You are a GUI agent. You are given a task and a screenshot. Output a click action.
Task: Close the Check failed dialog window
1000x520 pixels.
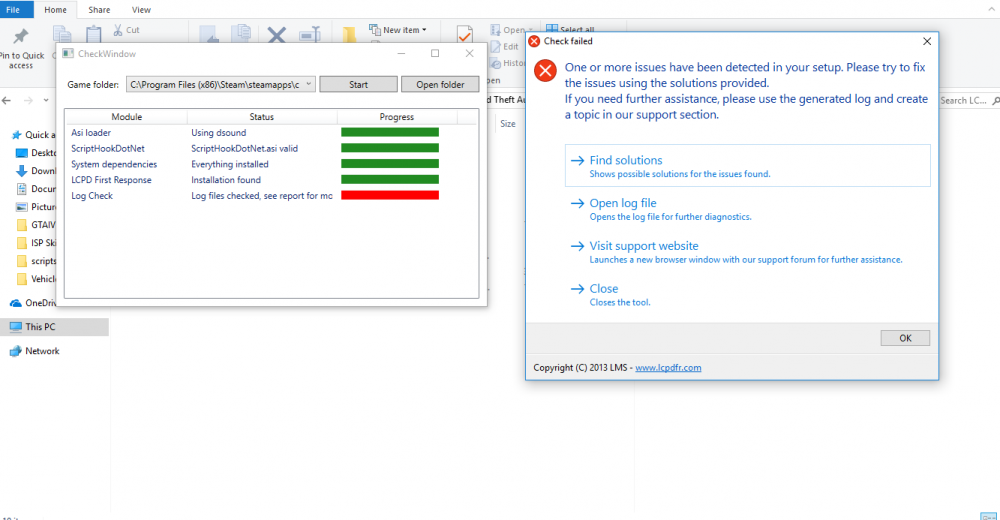tap(927, 41)
